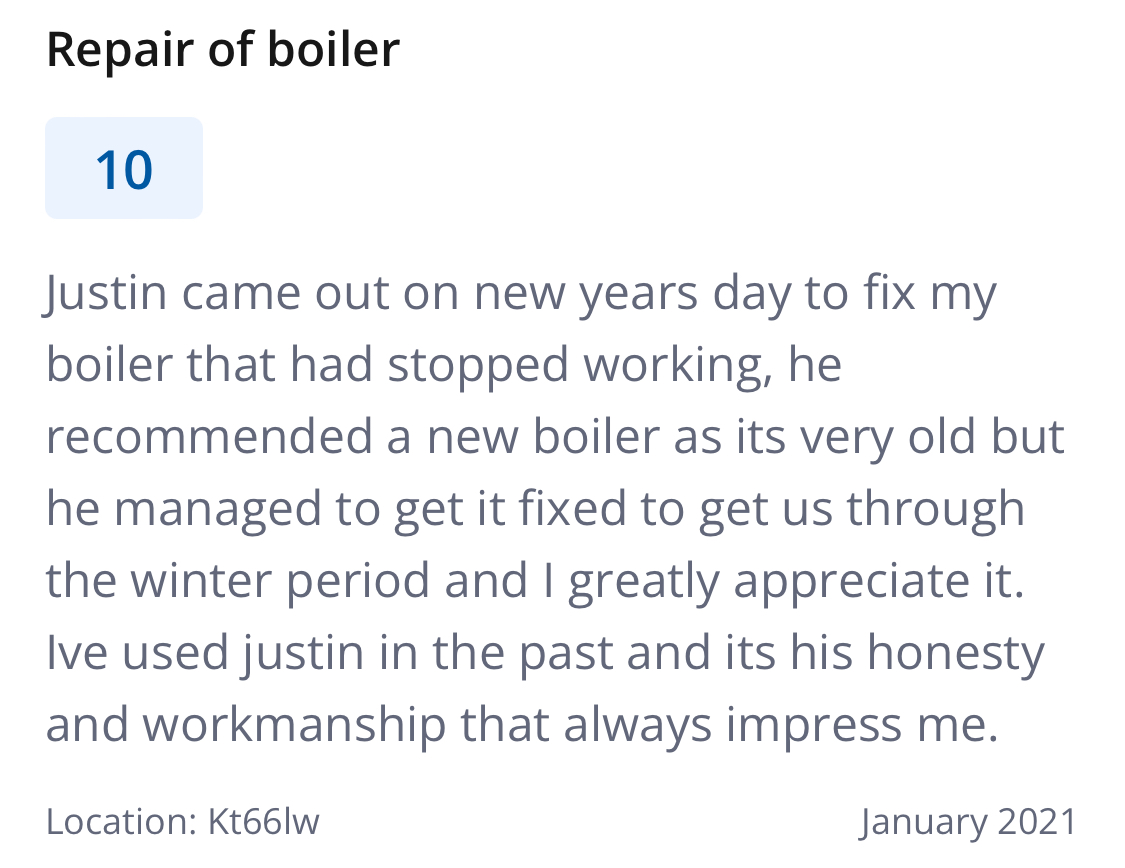Click the word "workmanship" in the review
The width and height of the screenshot is (1125, 868).
(294, 725)
